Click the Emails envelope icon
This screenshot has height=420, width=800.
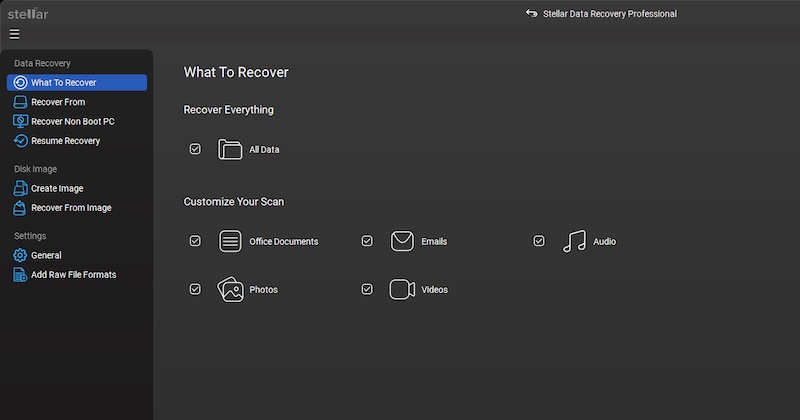click(402, 241)
